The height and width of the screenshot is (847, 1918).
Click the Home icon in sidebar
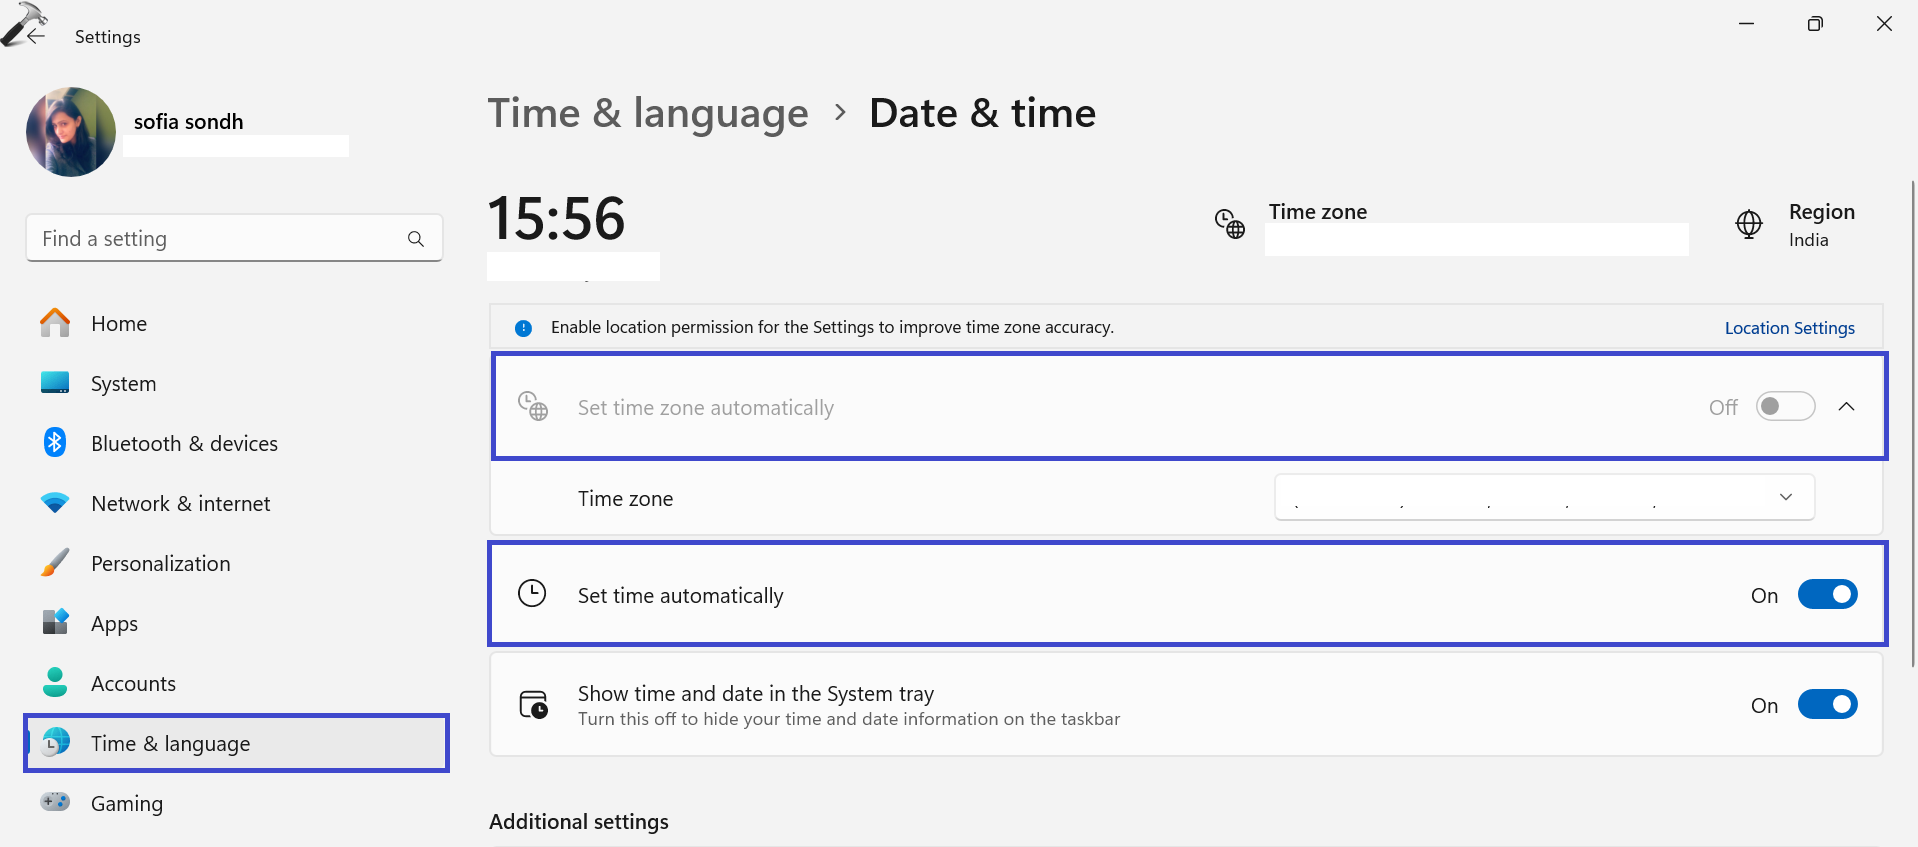pos(55,323)
